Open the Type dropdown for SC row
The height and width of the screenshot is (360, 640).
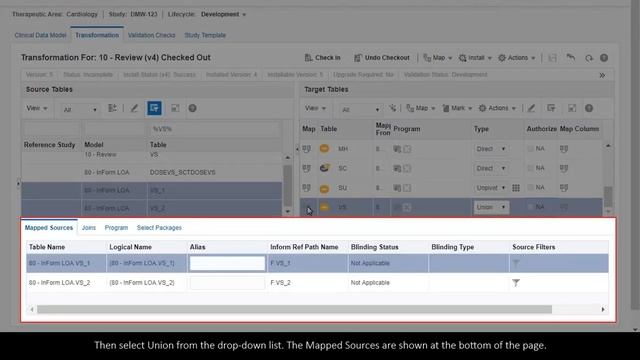[x=491, y=168]
